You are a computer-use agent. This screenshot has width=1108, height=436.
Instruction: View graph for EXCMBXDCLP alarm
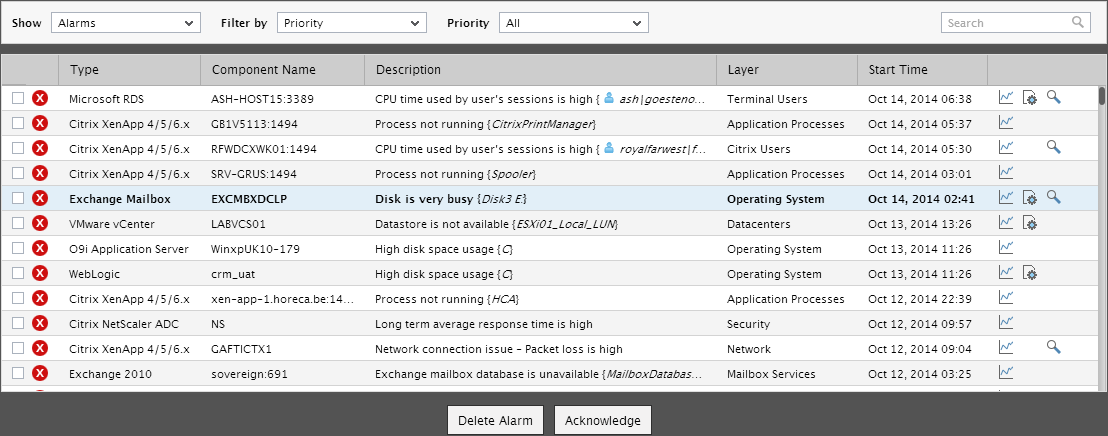1006,197
